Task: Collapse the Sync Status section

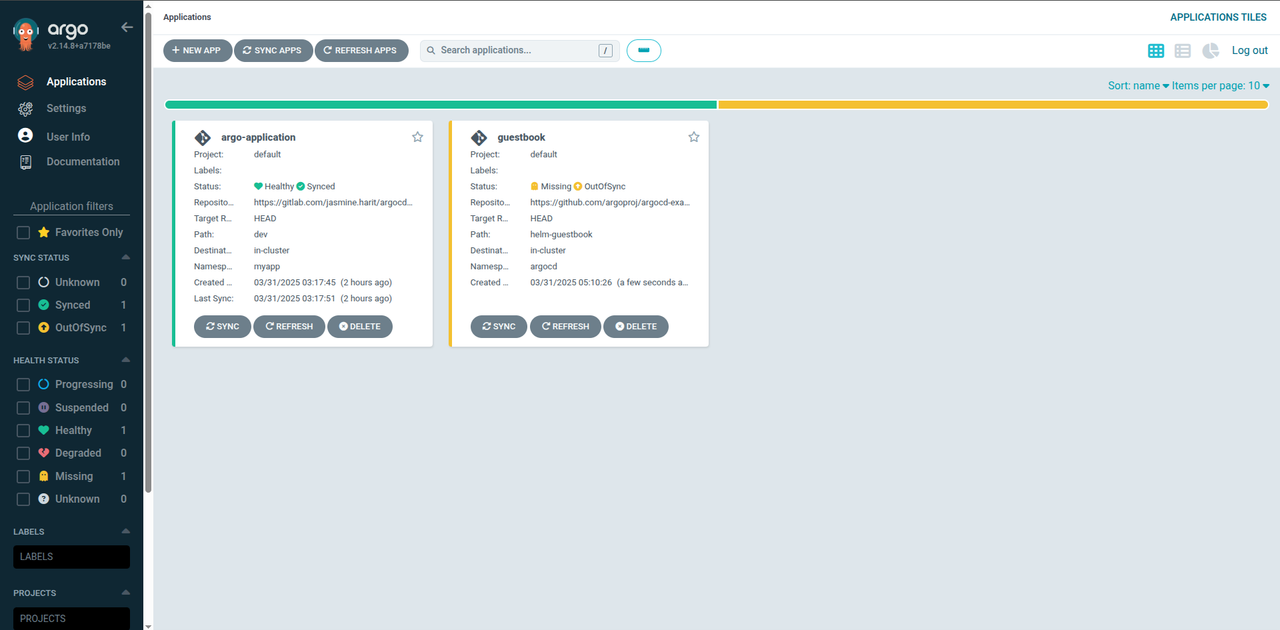Action: 125,258
